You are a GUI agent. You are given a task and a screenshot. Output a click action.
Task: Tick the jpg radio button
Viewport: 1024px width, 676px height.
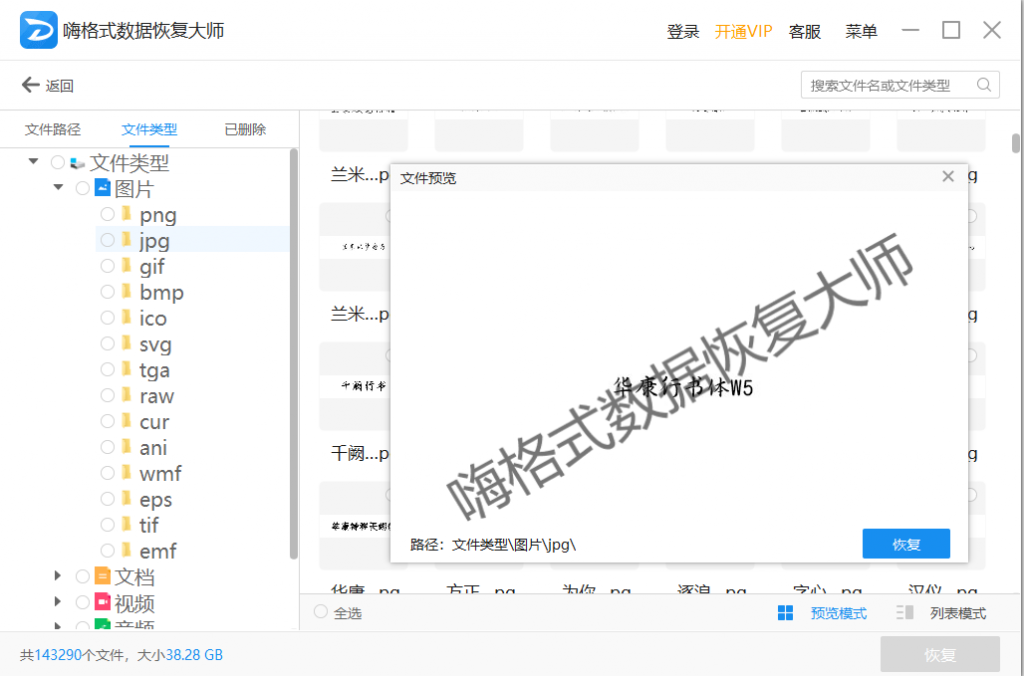[x=108, y=240]
